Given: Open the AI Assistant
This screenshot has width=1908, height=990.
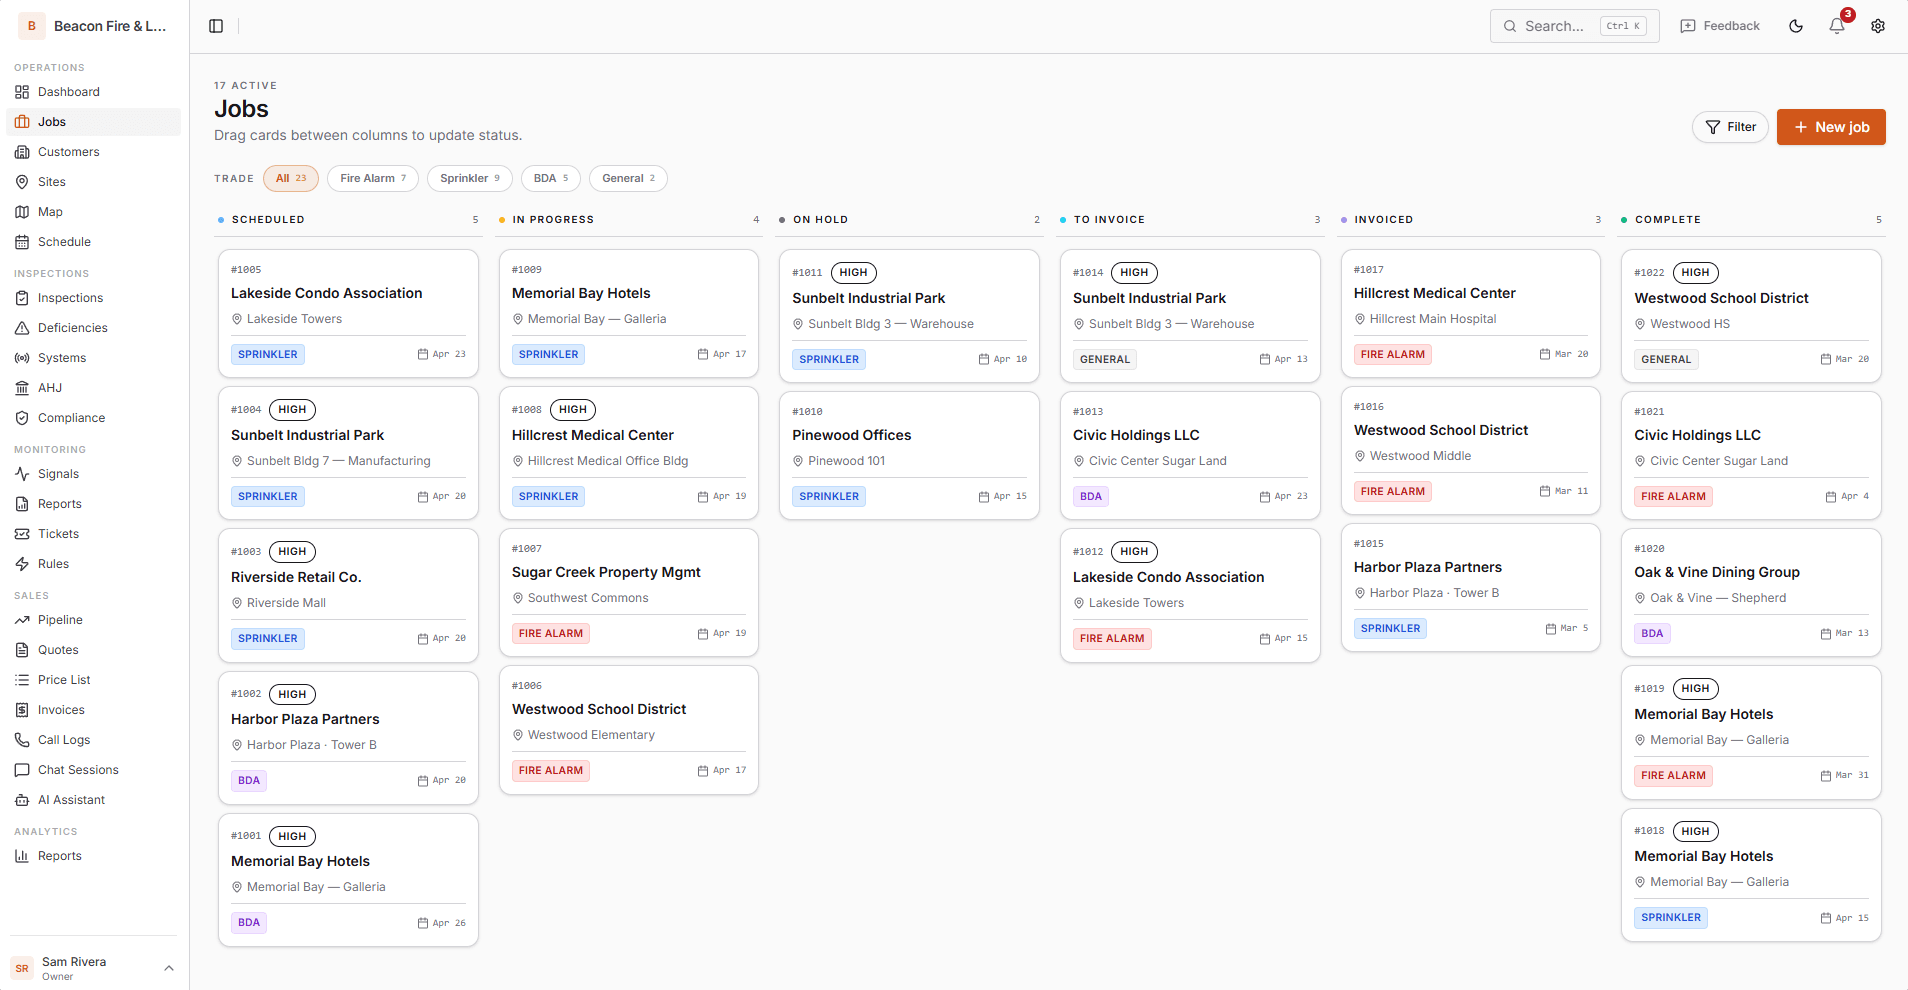Looking at the screenshot, I should click(x=71, y=799).
